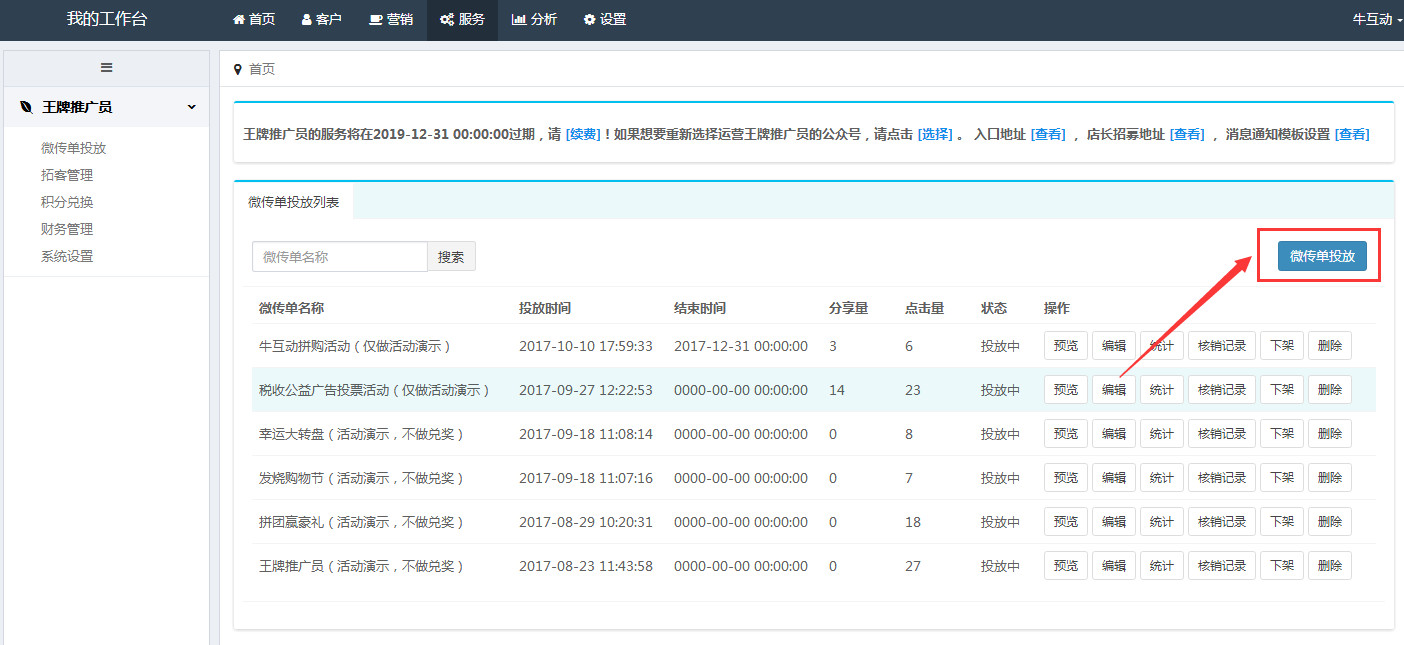Click the blue 微传单投放 button
This screenshot has height=645, width=1404.
coord(1321,256)
